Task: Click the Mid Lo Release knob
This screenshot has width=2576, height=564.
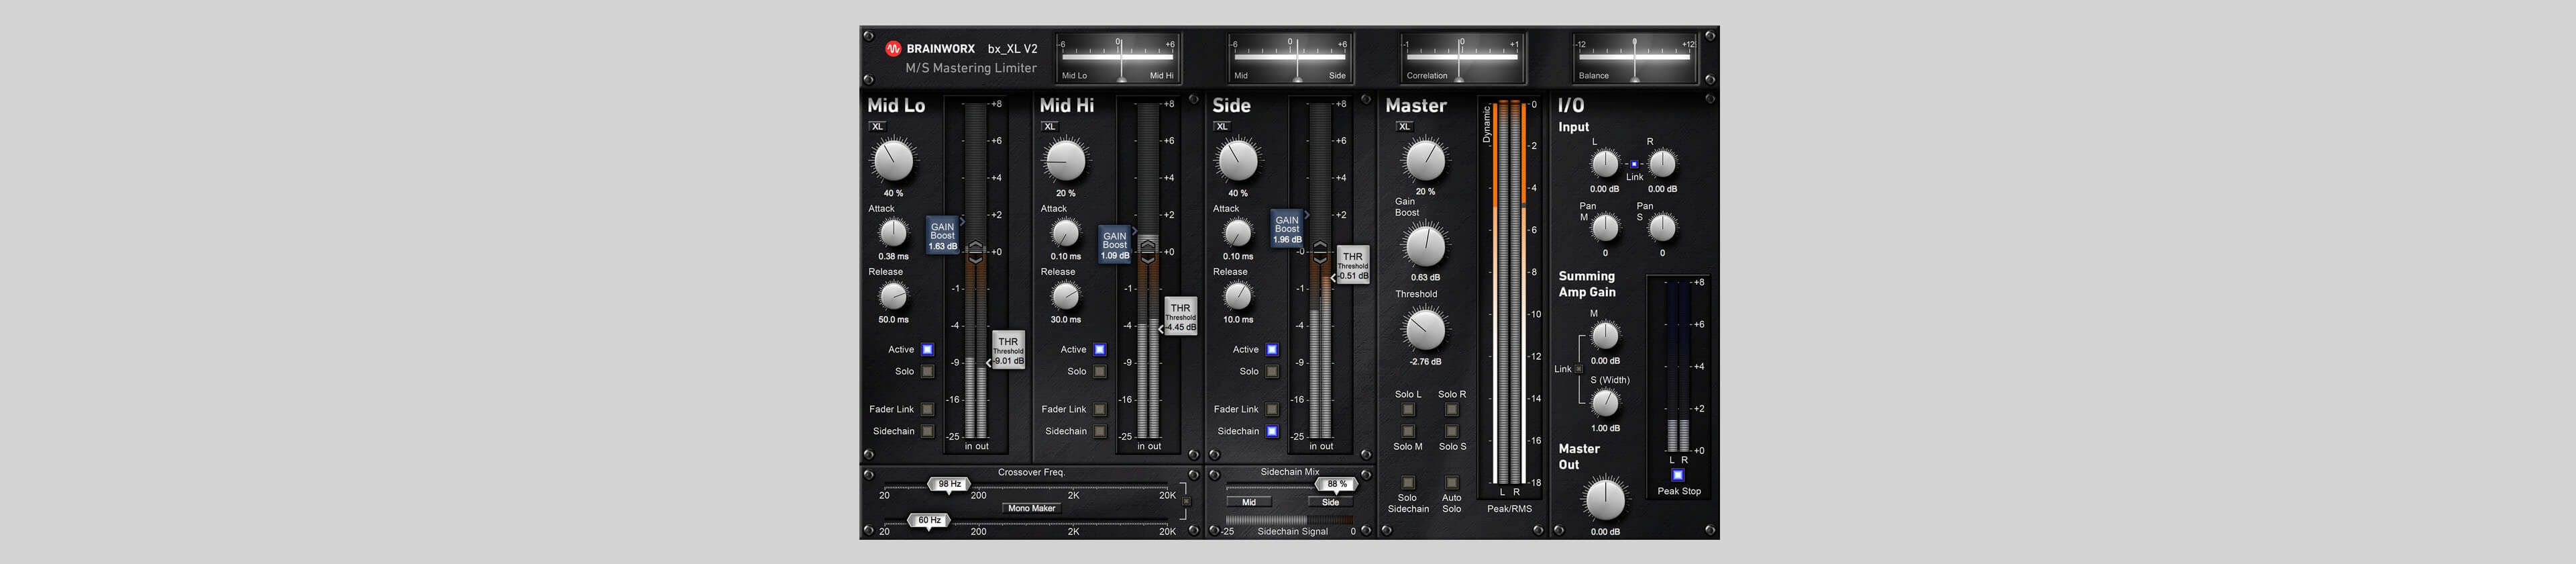Action: pos(893,296)
